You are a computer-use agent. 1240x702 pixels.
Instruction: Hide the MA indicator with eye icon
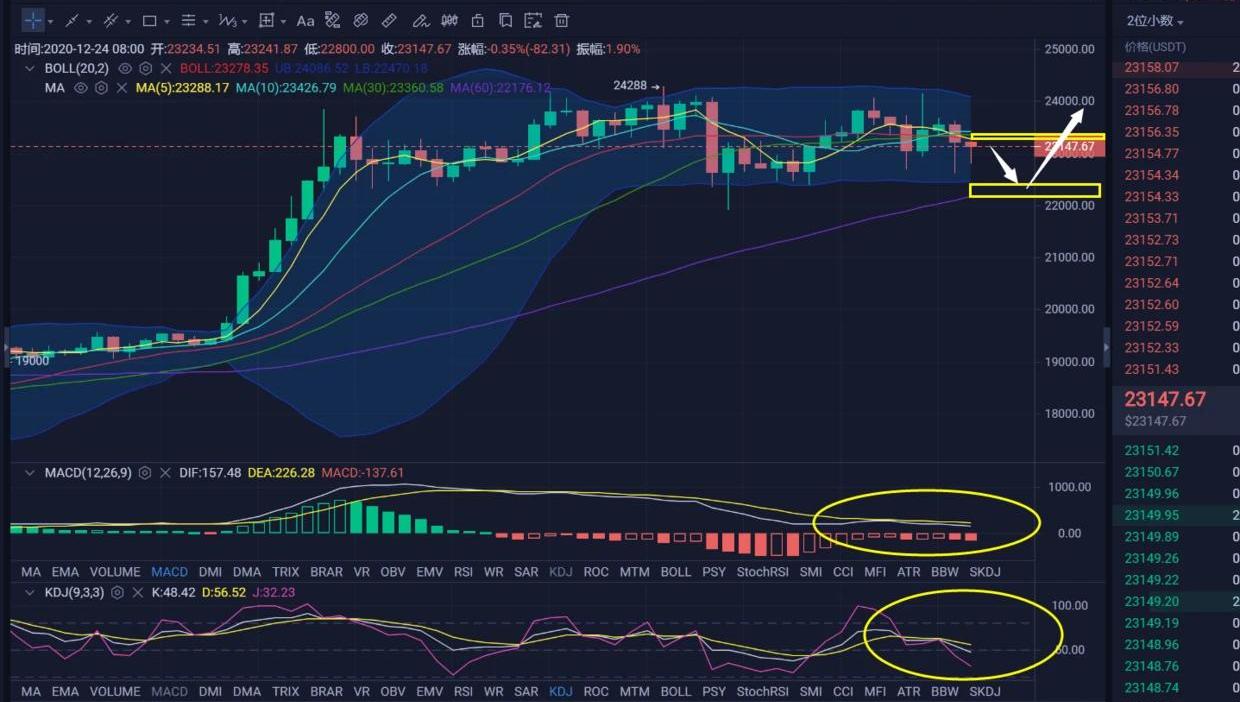[80, 88]
